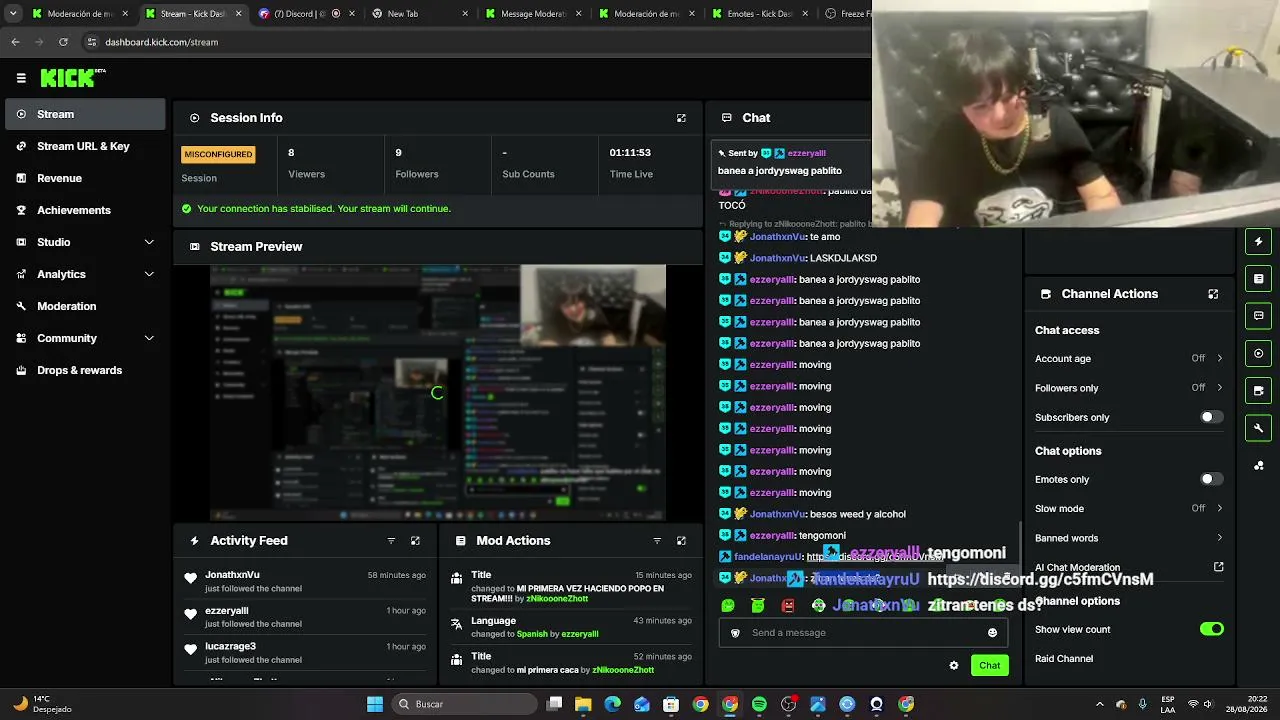The width and height of the screenshot is (1280, 720).
Task: Open the Windows Start menu
Action: [x=375, y=704]
